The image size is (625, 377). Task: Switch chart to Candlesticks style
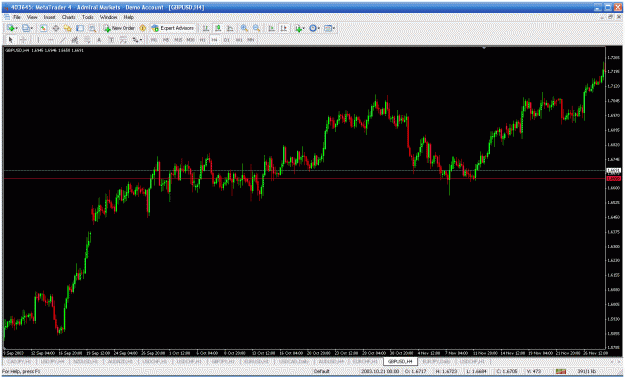[218, 28]
